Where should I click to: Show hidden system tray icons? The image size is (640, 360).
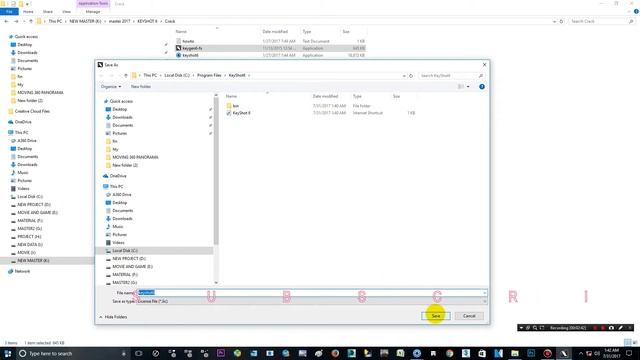pyautogui.click(x=581, y=353)
